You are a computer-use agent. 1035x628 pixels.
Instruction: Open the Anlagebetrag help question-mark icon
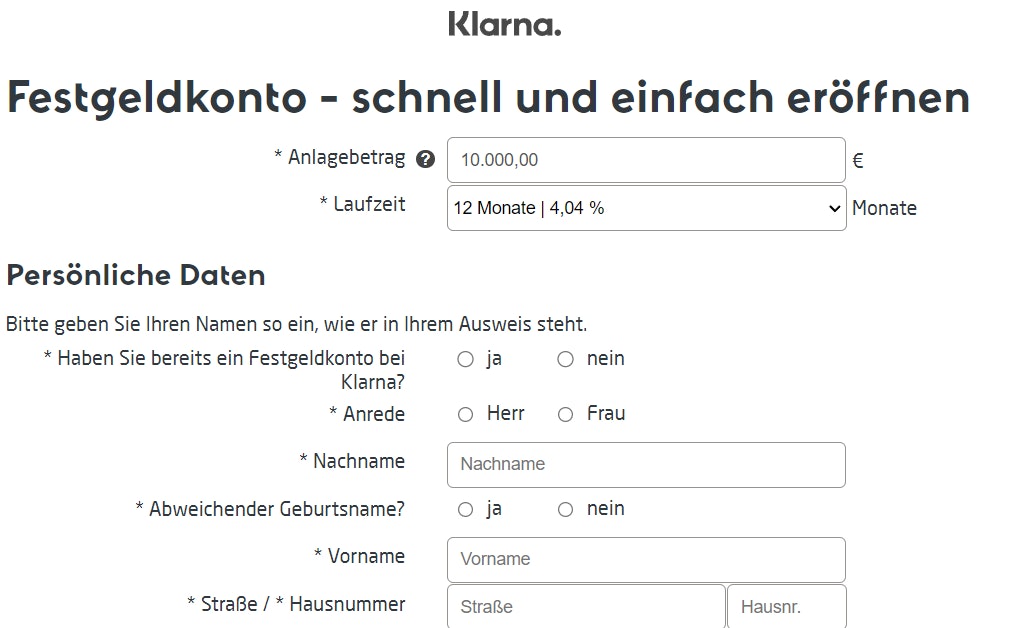425,157
